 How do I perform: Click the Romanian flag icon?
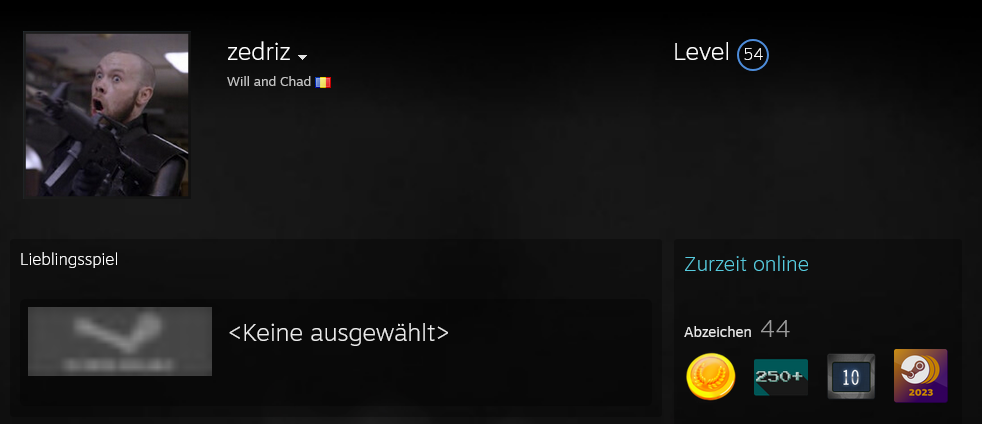pyautogui.click(x=323, y=82)
